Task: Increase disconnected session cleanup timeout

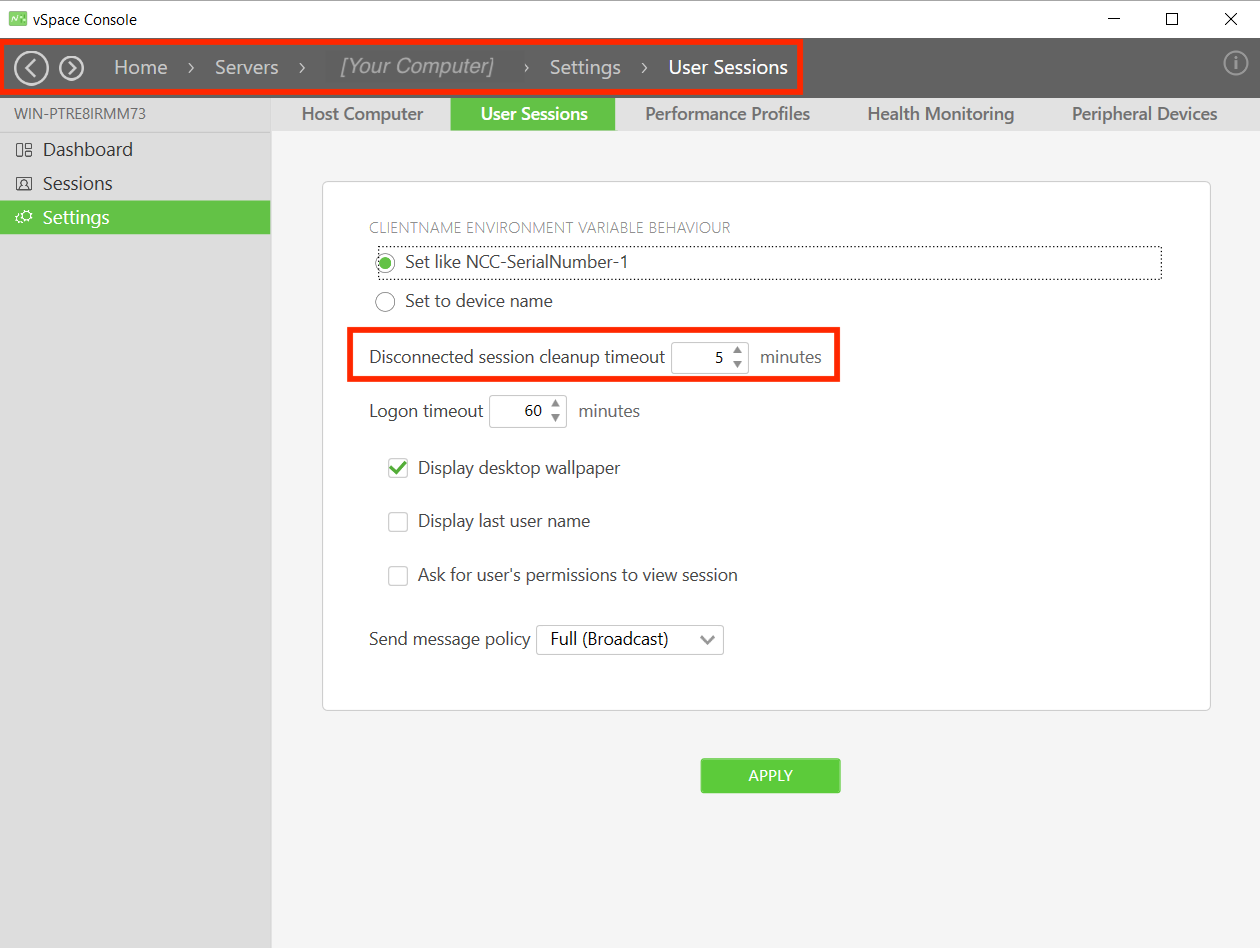Action: coord(738,350)
